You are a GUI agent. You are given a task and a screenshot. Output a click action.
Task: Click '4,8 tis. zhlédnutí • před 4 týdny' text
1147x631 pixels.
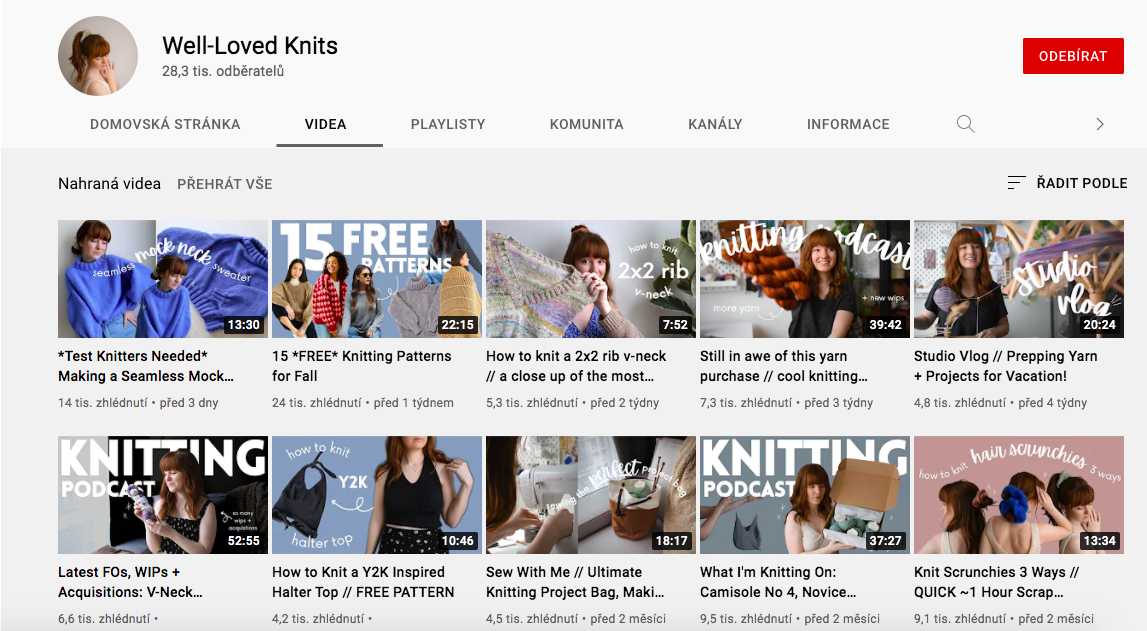[x=1001, y=403]
